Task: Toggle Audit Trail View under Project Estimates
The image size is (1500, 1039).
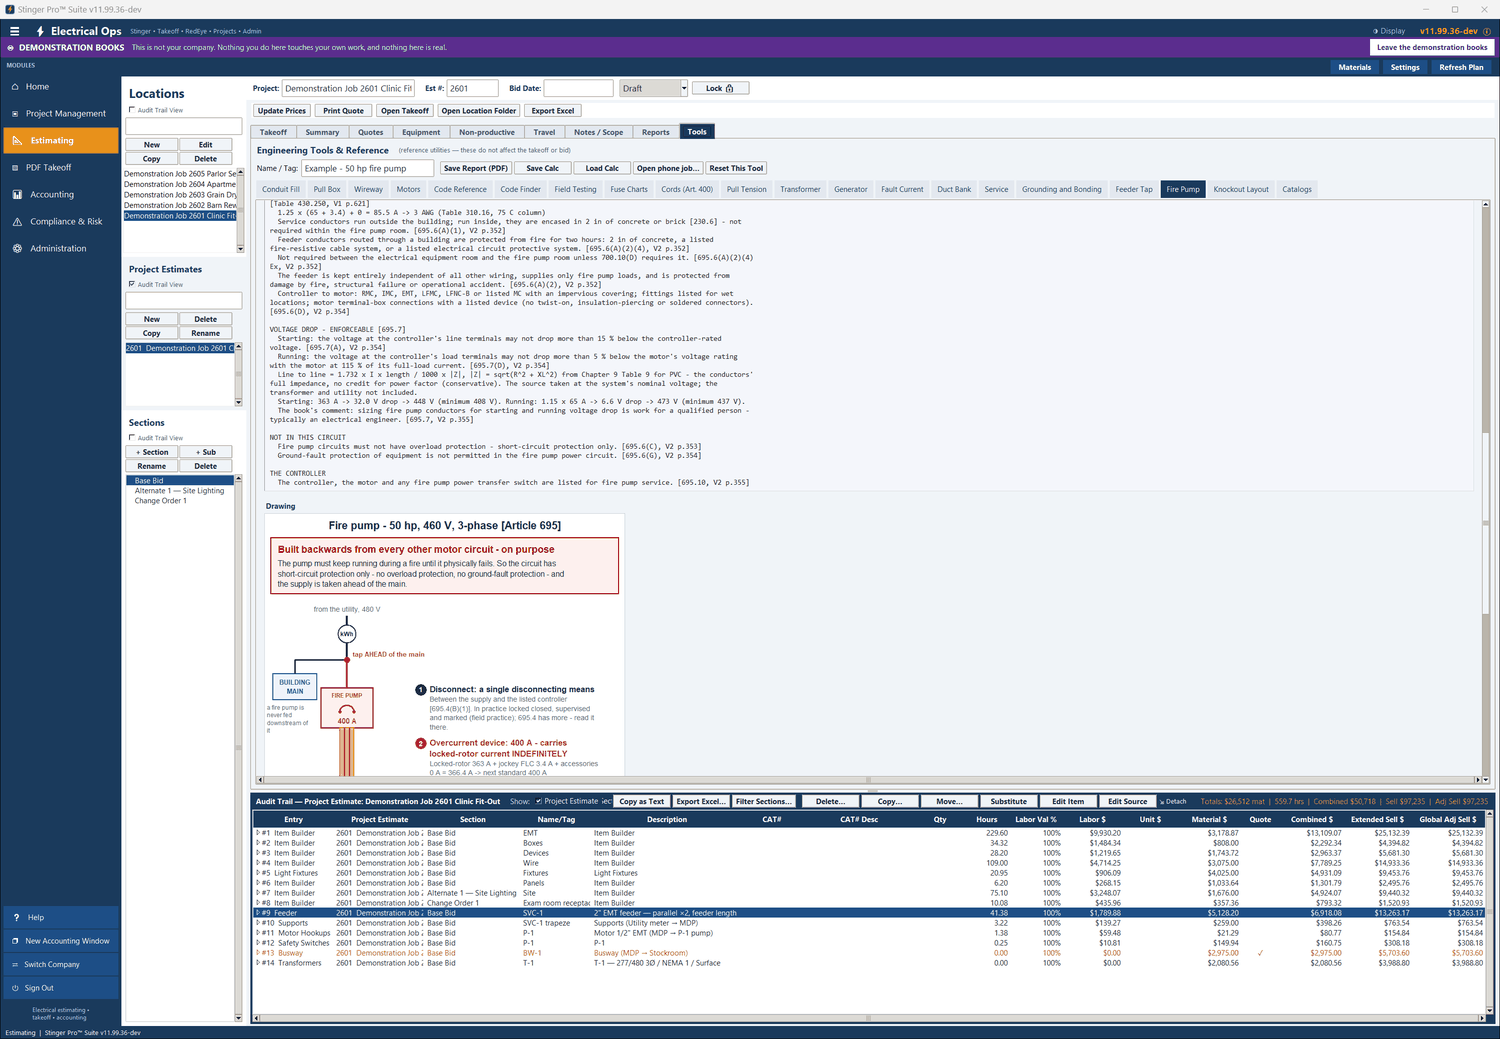Action: (132, 284)
